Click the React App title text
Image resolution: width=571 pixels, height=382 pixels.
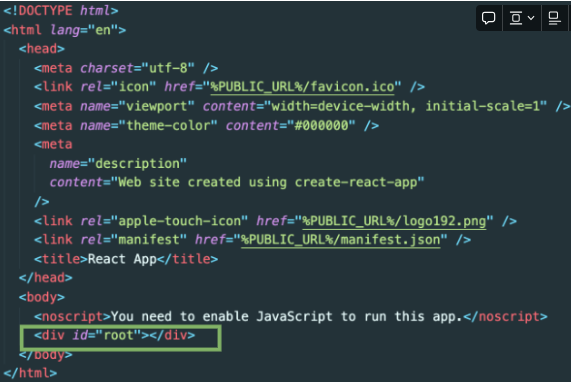point(122,259)
